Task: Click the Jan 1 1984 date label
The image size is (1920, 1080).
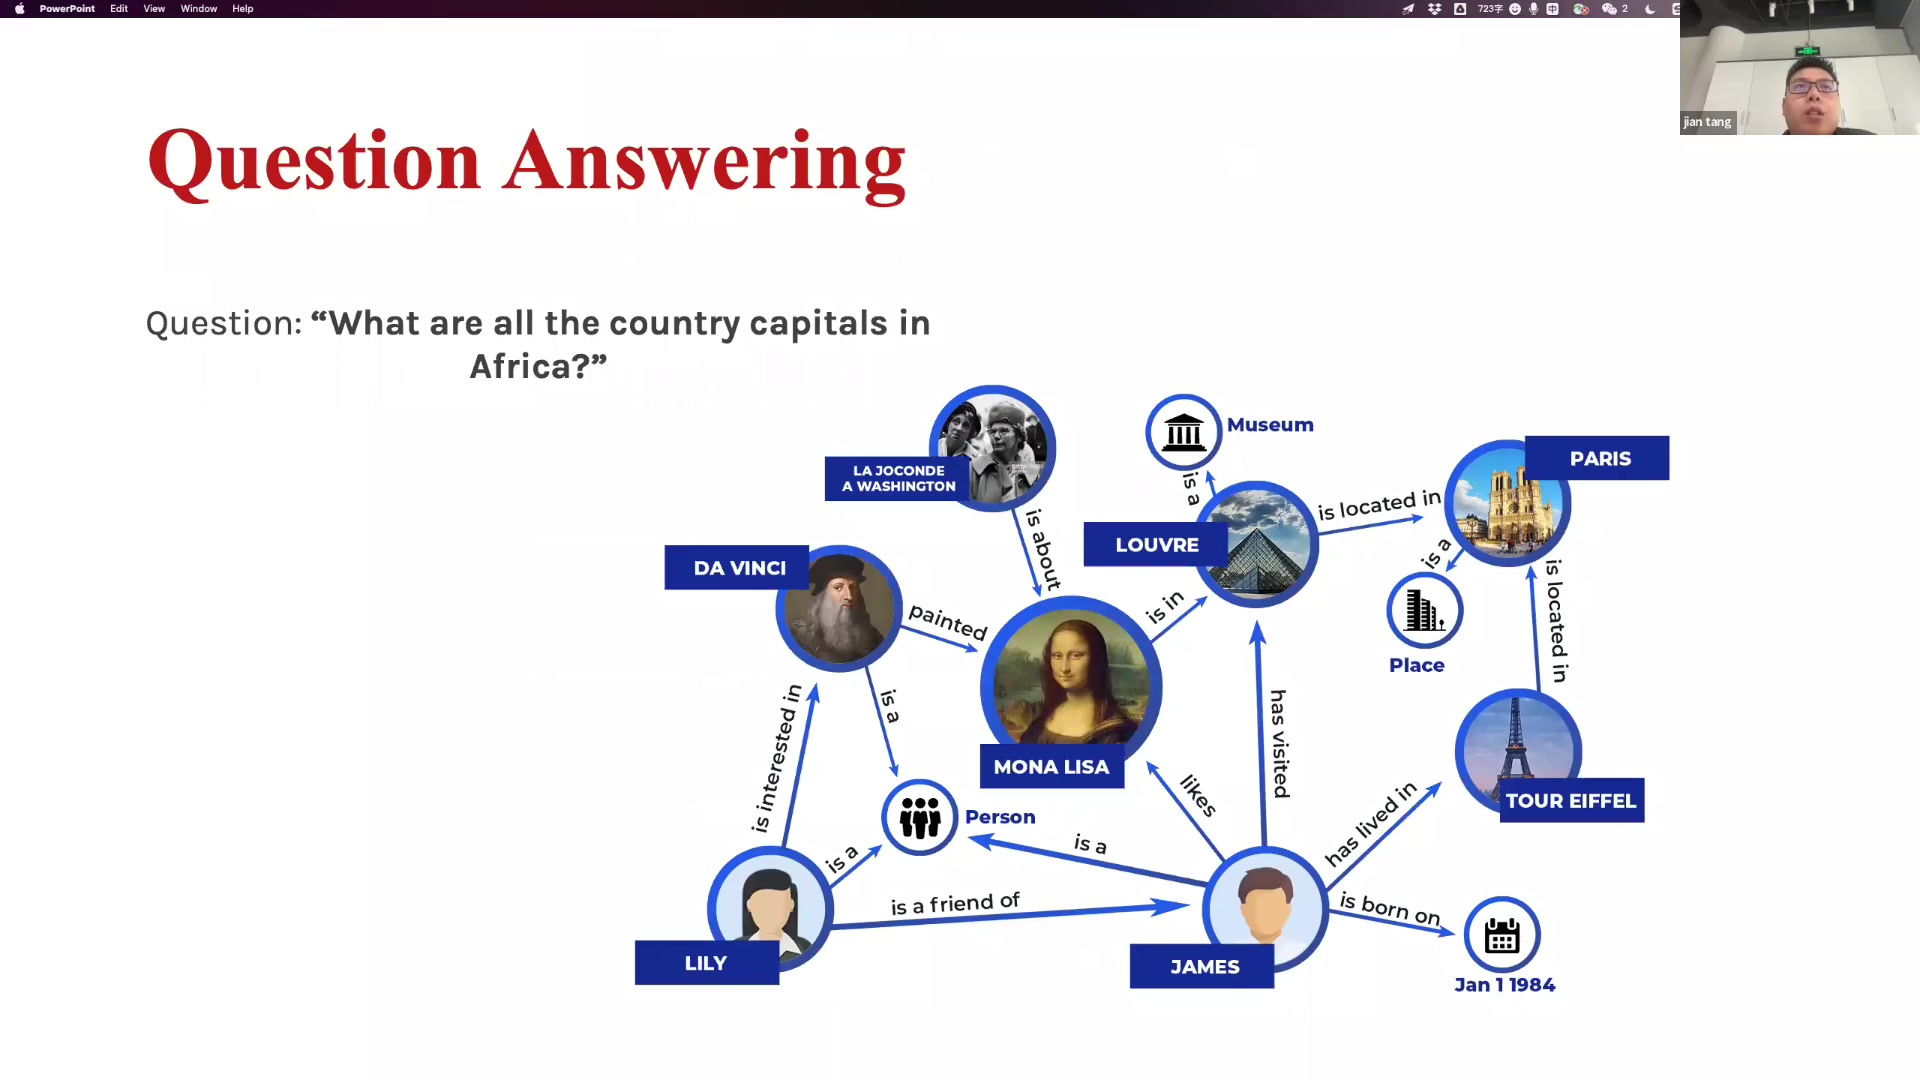Action: pos(1505,985)
